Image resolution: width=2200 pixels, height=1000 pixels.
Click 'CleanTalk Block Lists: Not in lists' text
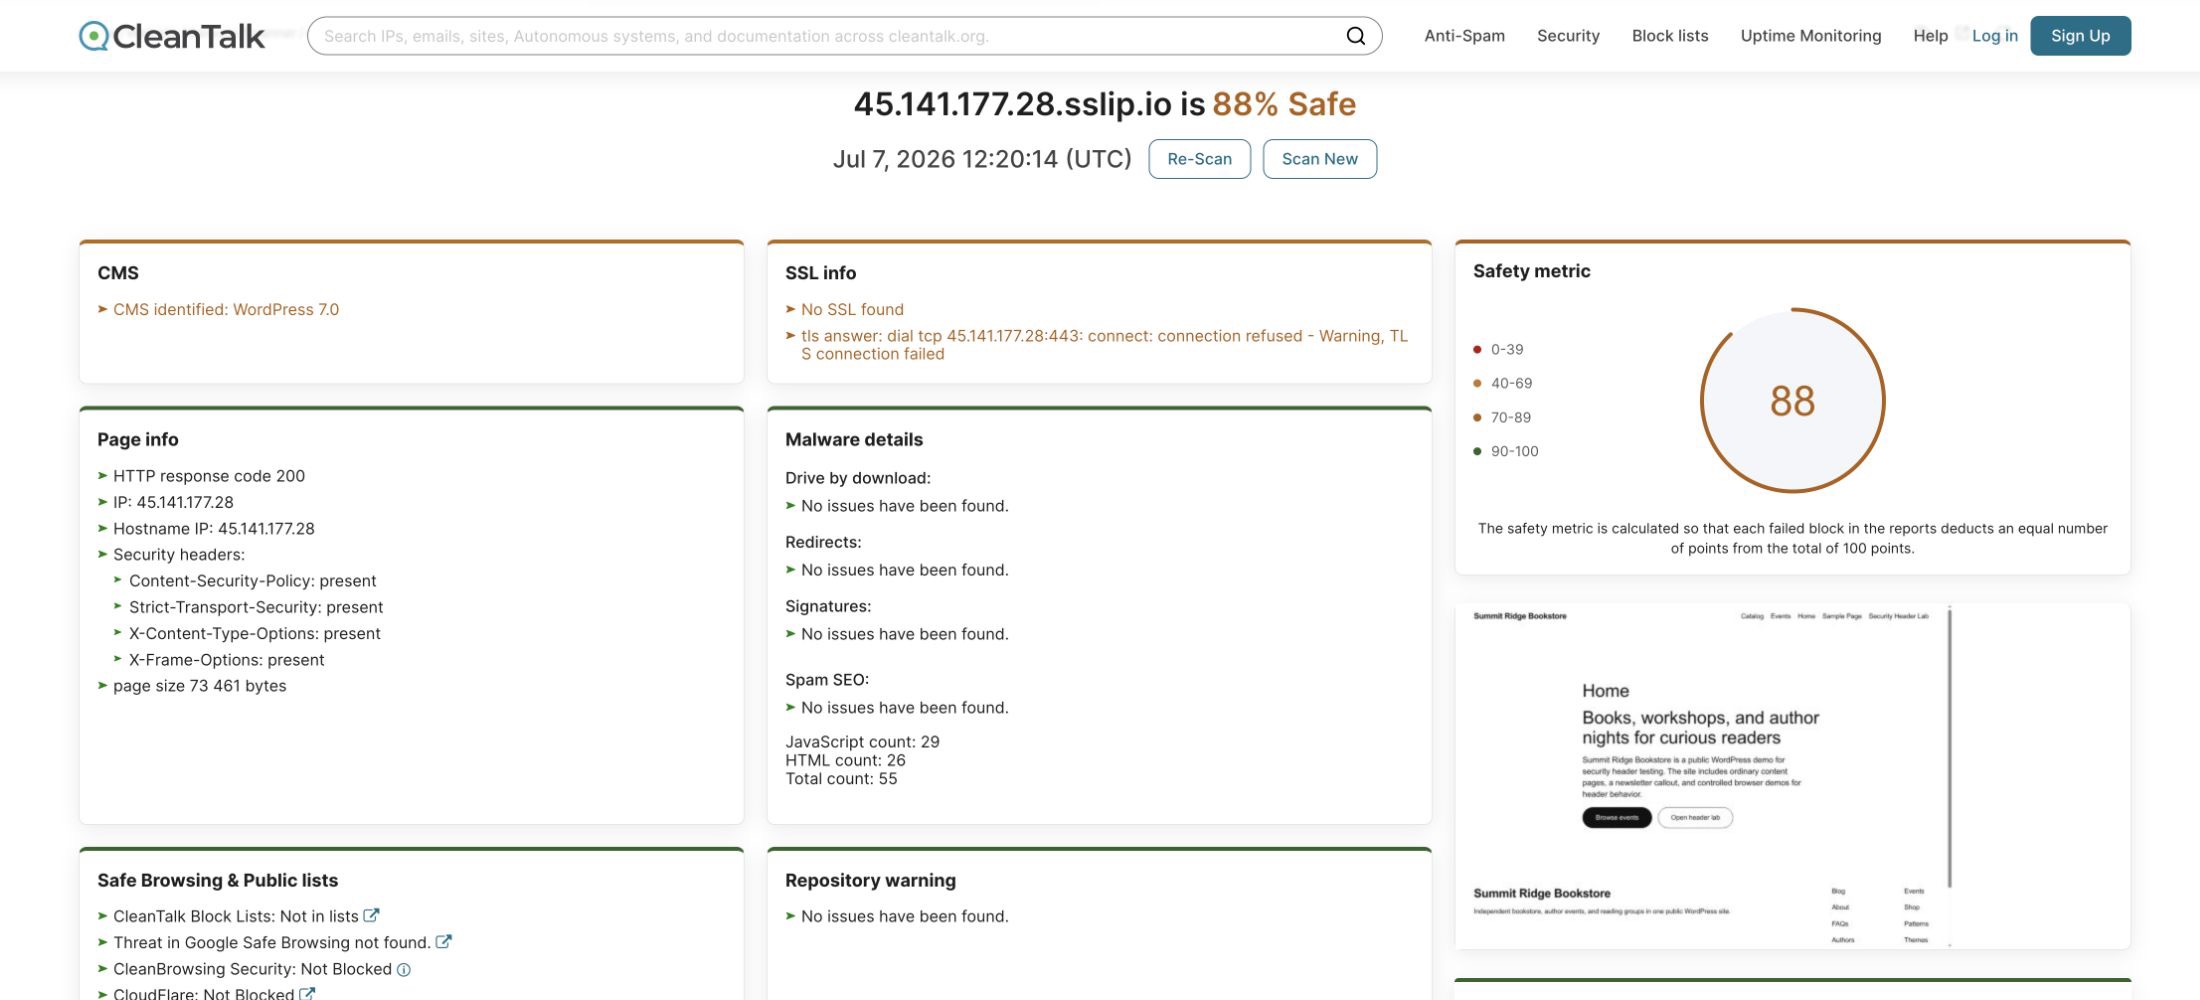pos(235,916)
